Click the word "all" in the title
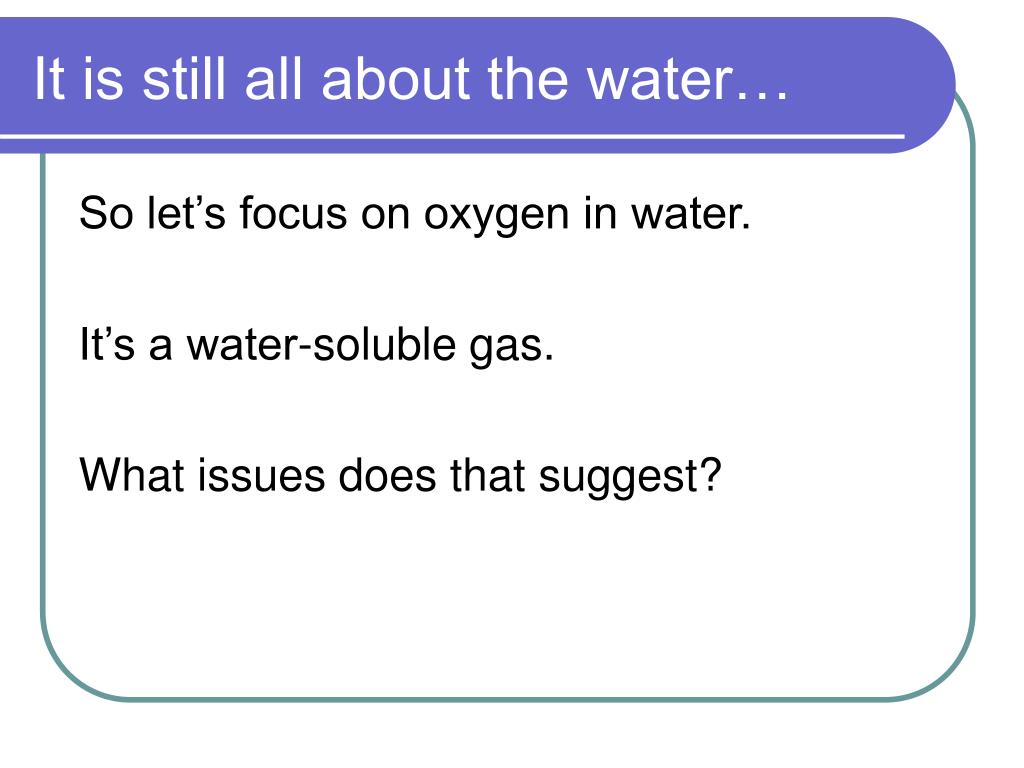The width and height of the screenshot is (1024, 768). click(x=274, y=78)
